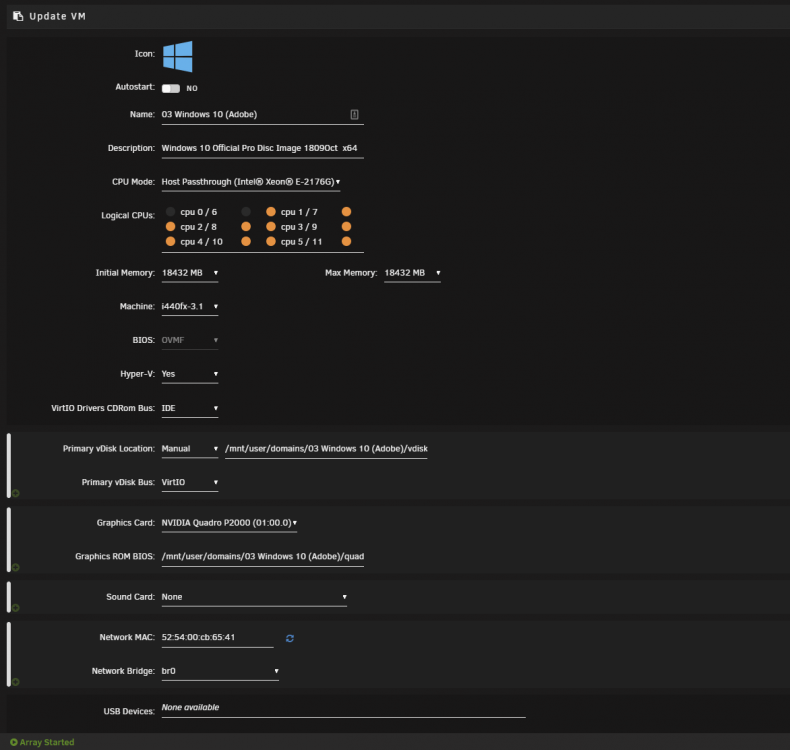Open the Initial Memory dropdown
Viewport: 790px width, 750px height.
click(x=190, y=273)
